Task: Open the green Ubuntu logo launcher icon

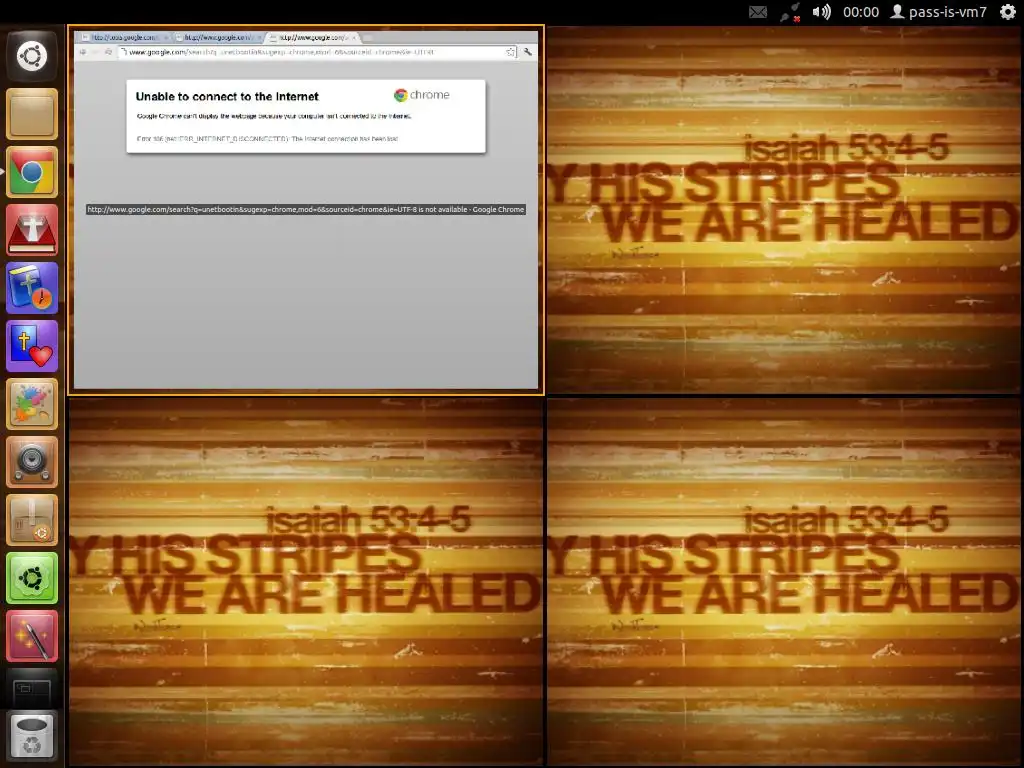Action: (31, 578)
